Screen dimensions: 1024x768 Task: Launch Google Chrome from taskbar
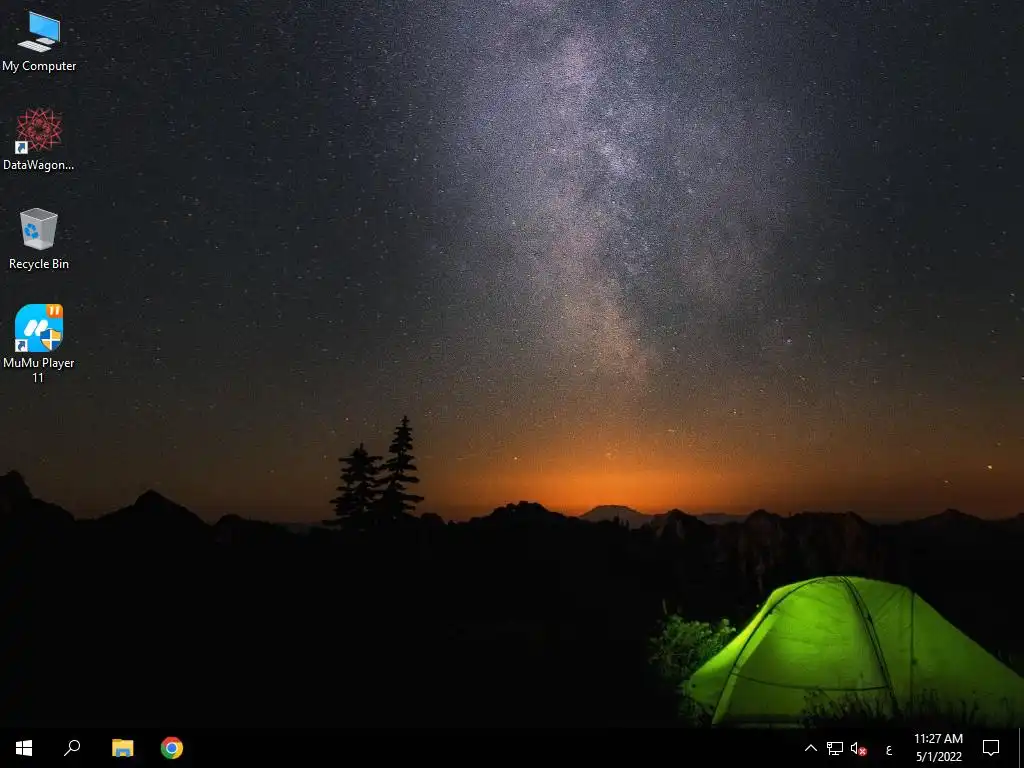pyautogui.click(x=172, y=748)
